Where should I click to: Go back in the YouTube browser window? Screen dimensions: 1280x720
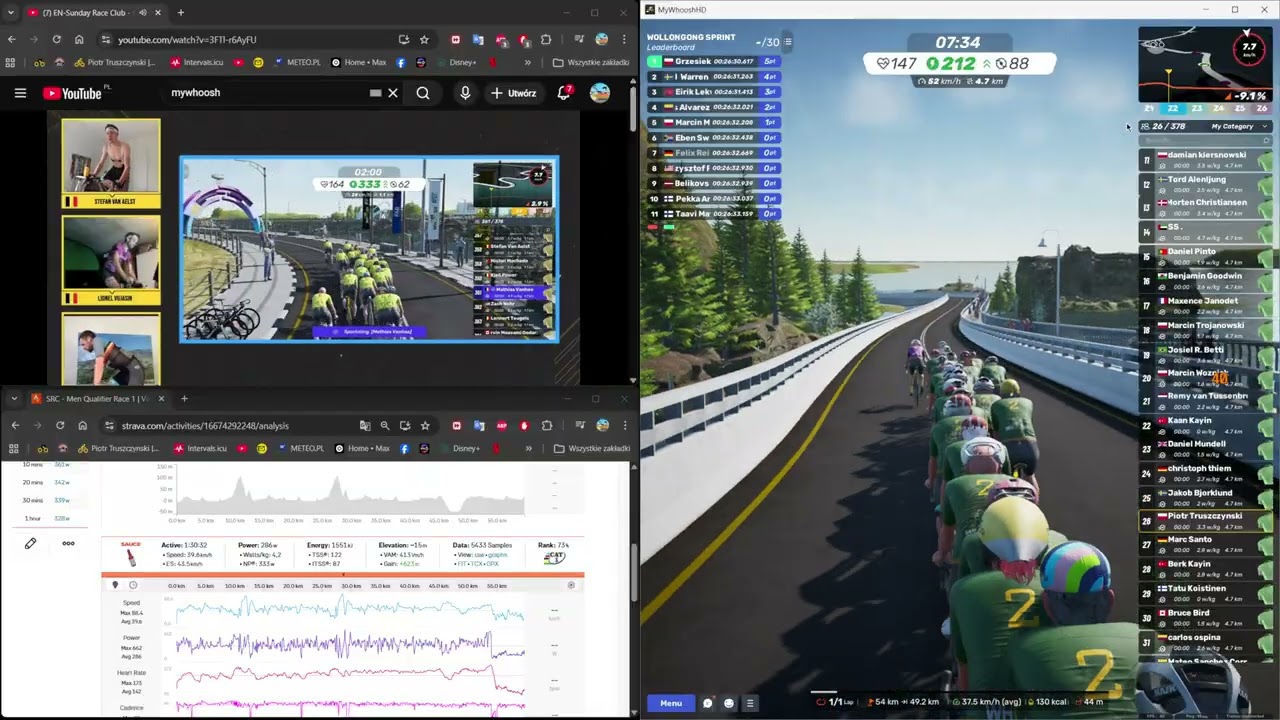pyautogui.click(x=12, y=40)
